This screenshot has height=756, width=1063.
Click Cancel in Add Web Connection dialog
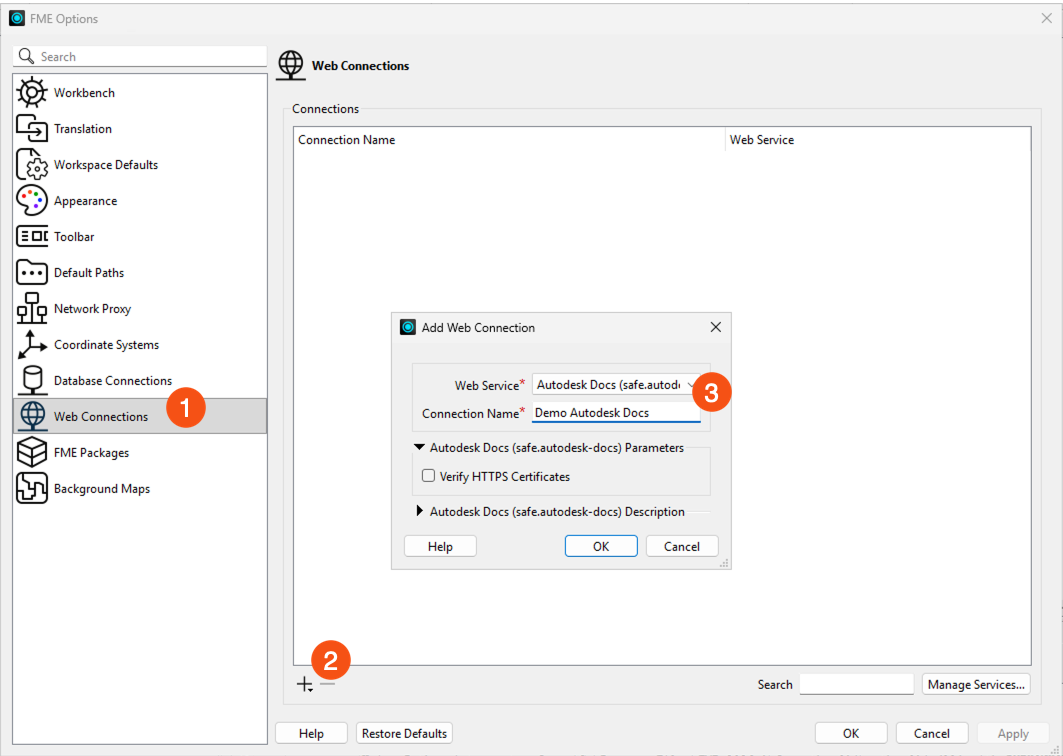pyautogui.click(x=681, y=546)
